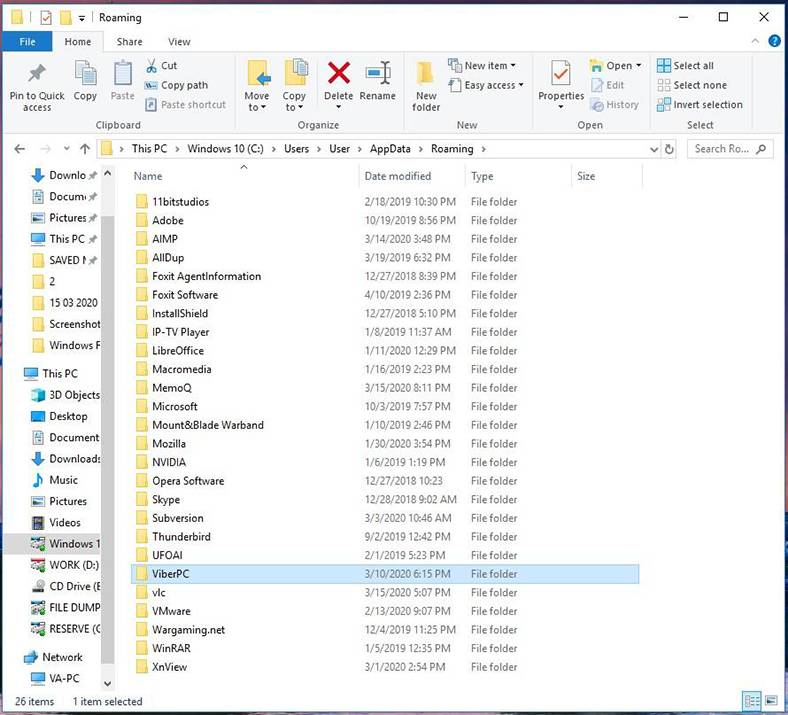Select the XnView folder
This screenshot has height=715, width=788.
pyautogui.click(x=385, y=667)
